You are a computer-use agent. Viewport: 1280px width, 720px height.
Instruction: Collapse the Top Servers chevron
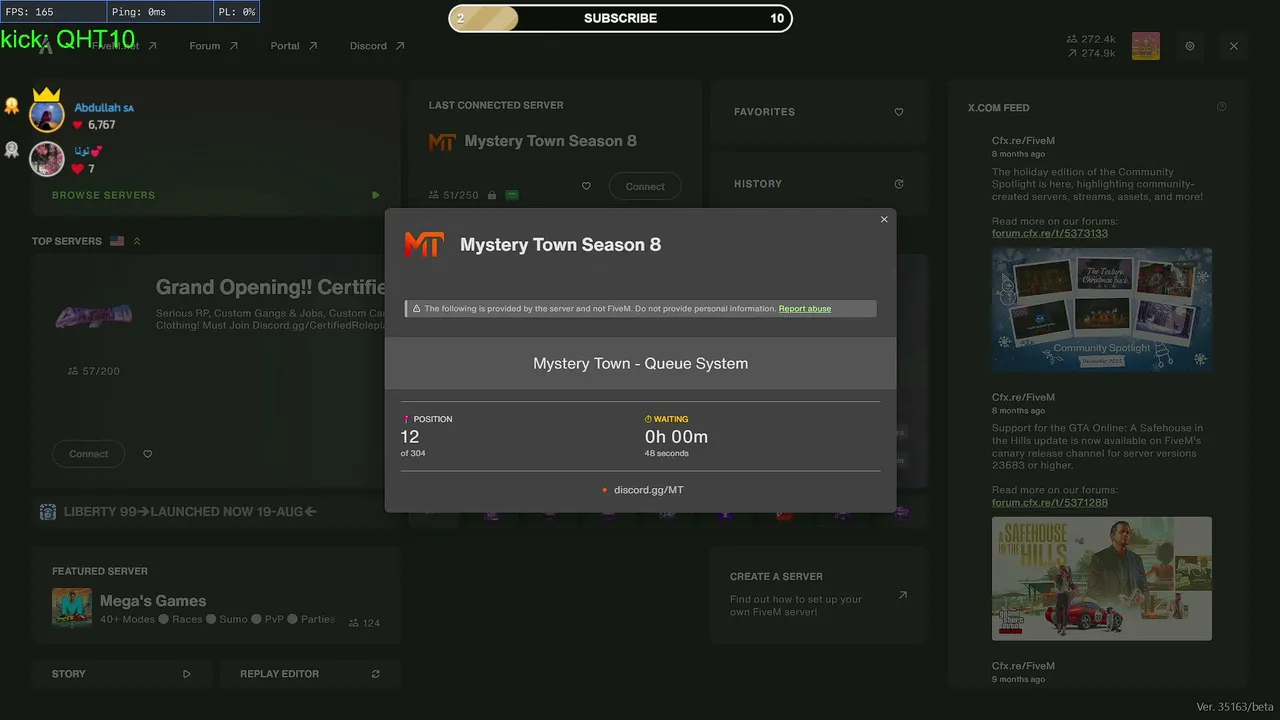tap(137, 241)
